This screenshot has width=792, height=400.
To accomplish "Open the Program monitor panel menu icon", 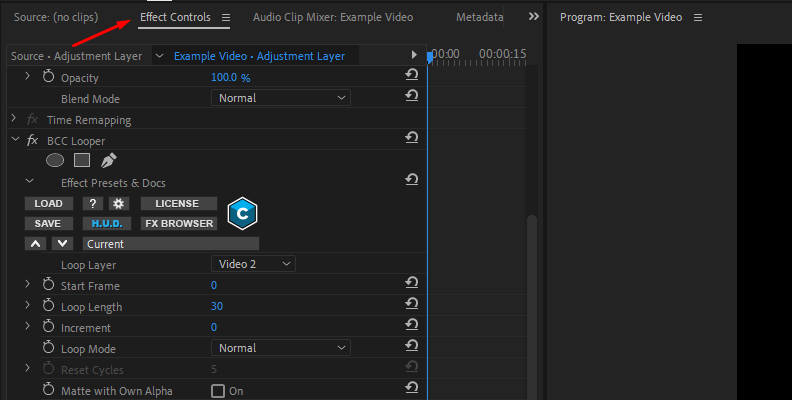I will coord(698,18).
